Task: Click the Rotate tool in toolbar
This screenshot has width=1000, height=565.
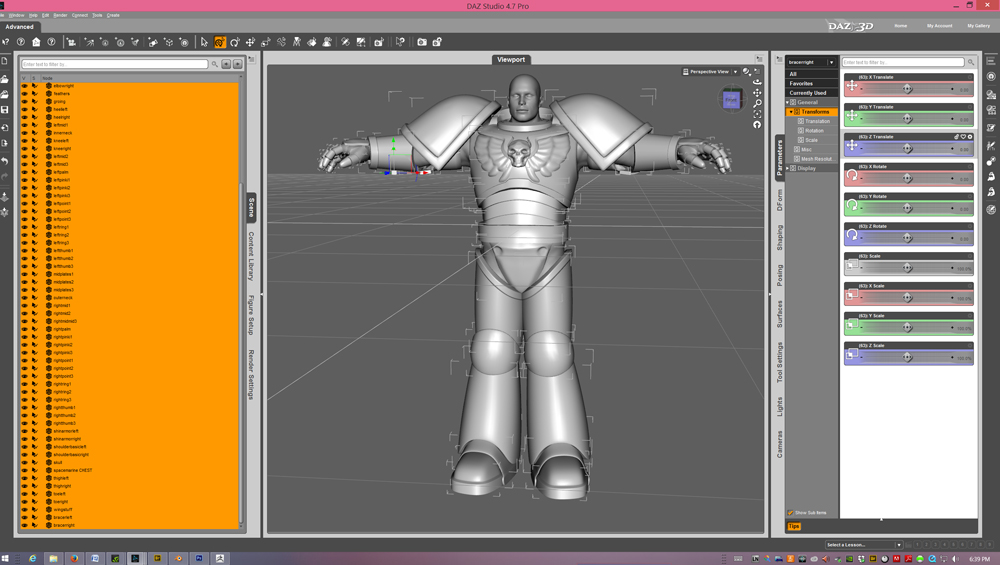Action: tap(235, 43)
